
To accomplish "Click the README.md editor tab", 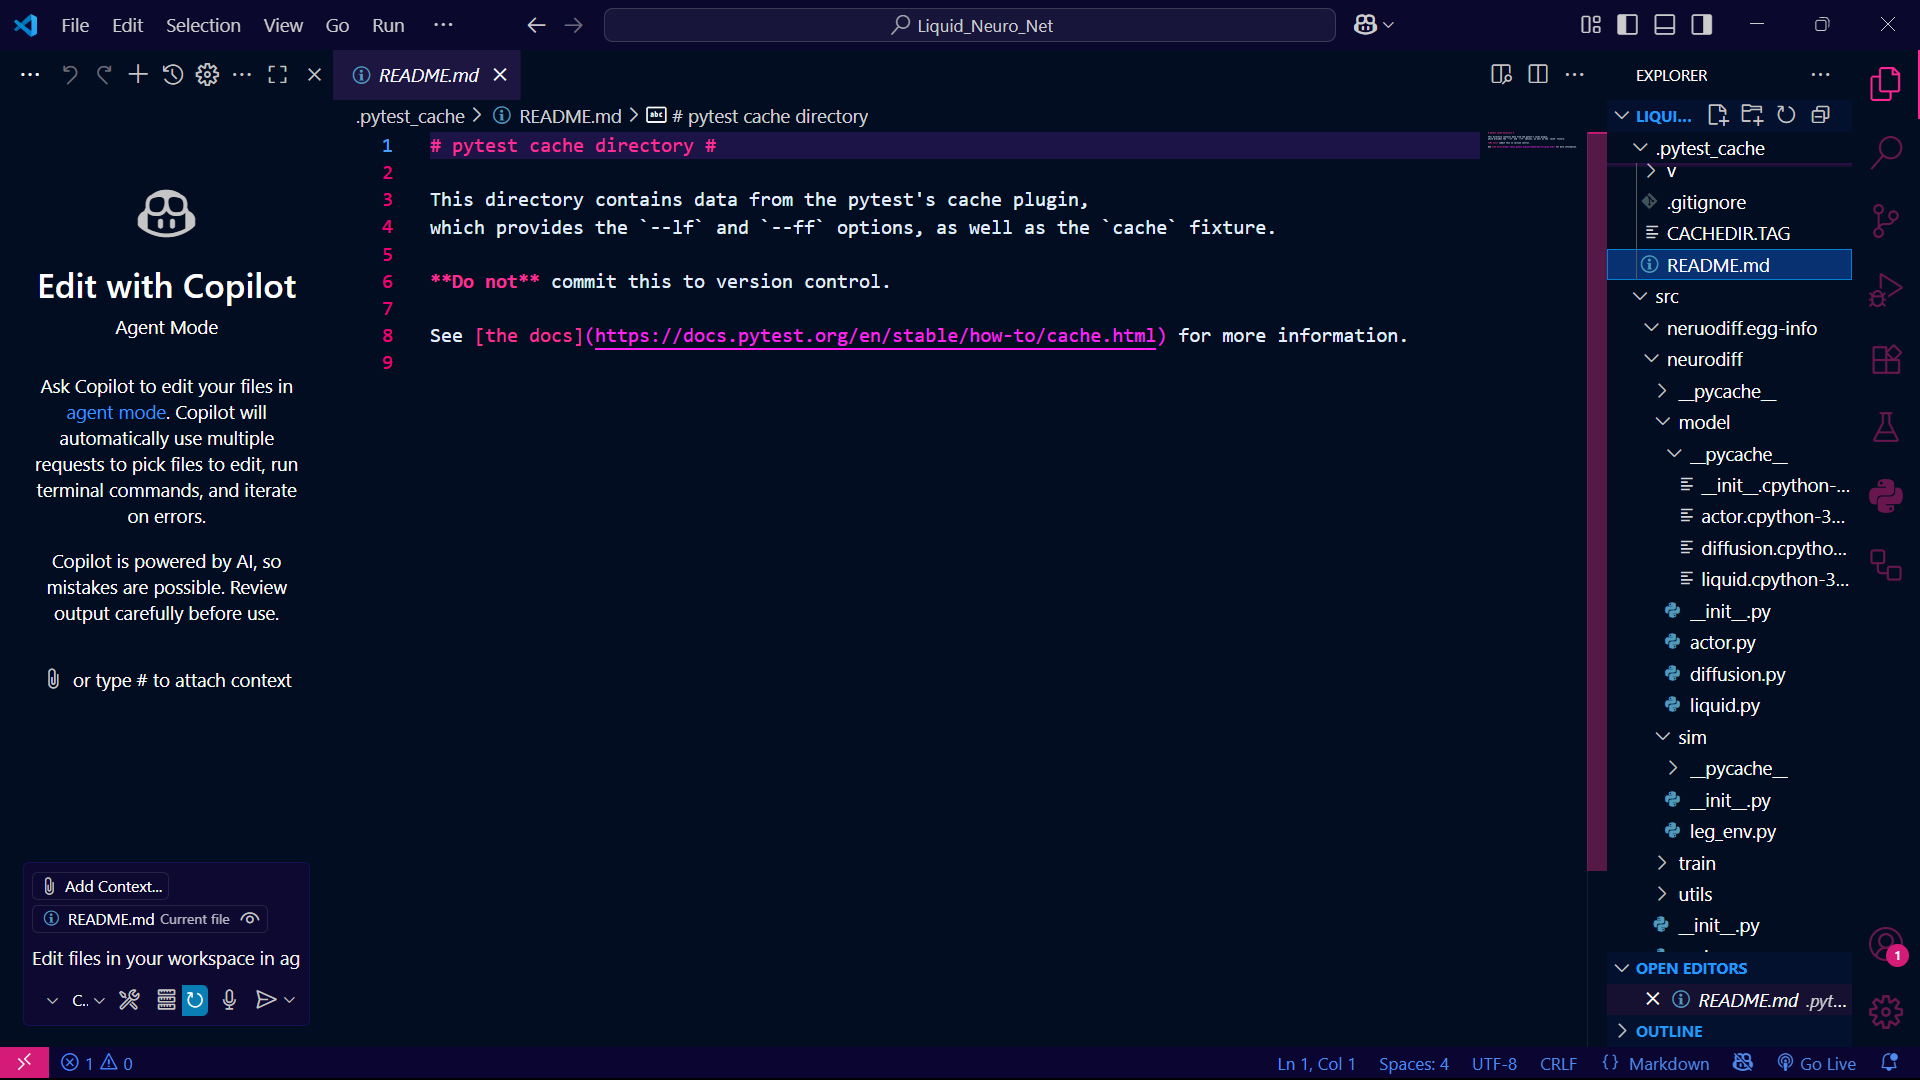I will pyautogui.click(x=428, y=75).
